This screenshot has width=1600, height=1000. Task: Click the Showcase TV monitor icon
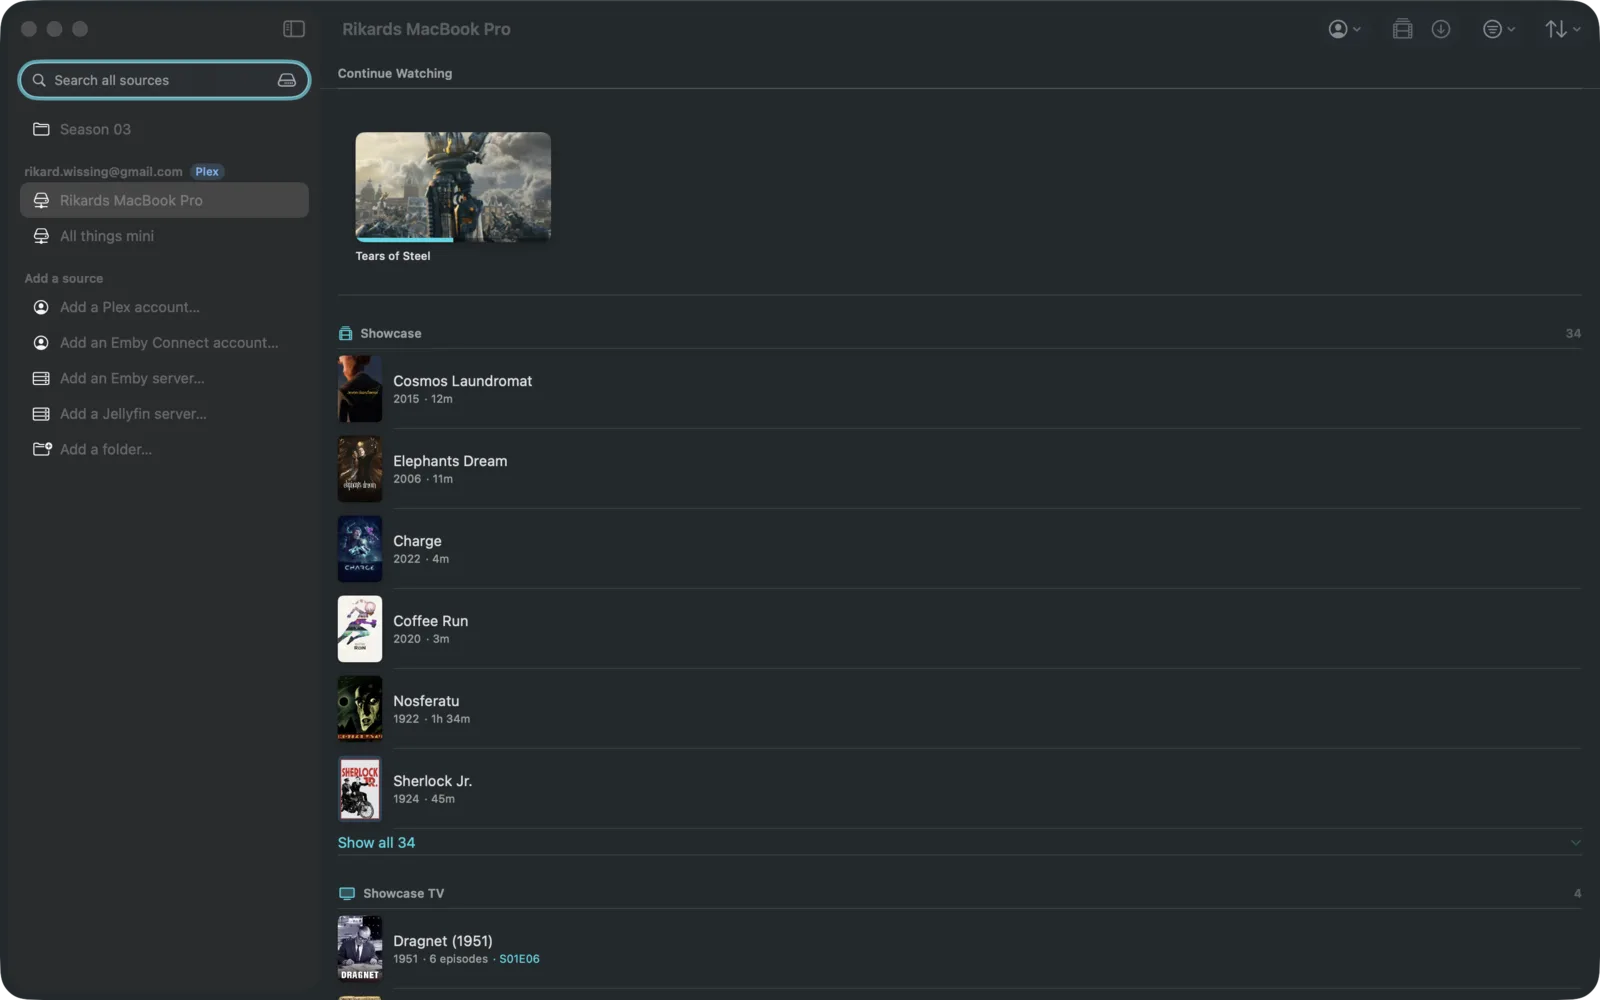point(347,893)
